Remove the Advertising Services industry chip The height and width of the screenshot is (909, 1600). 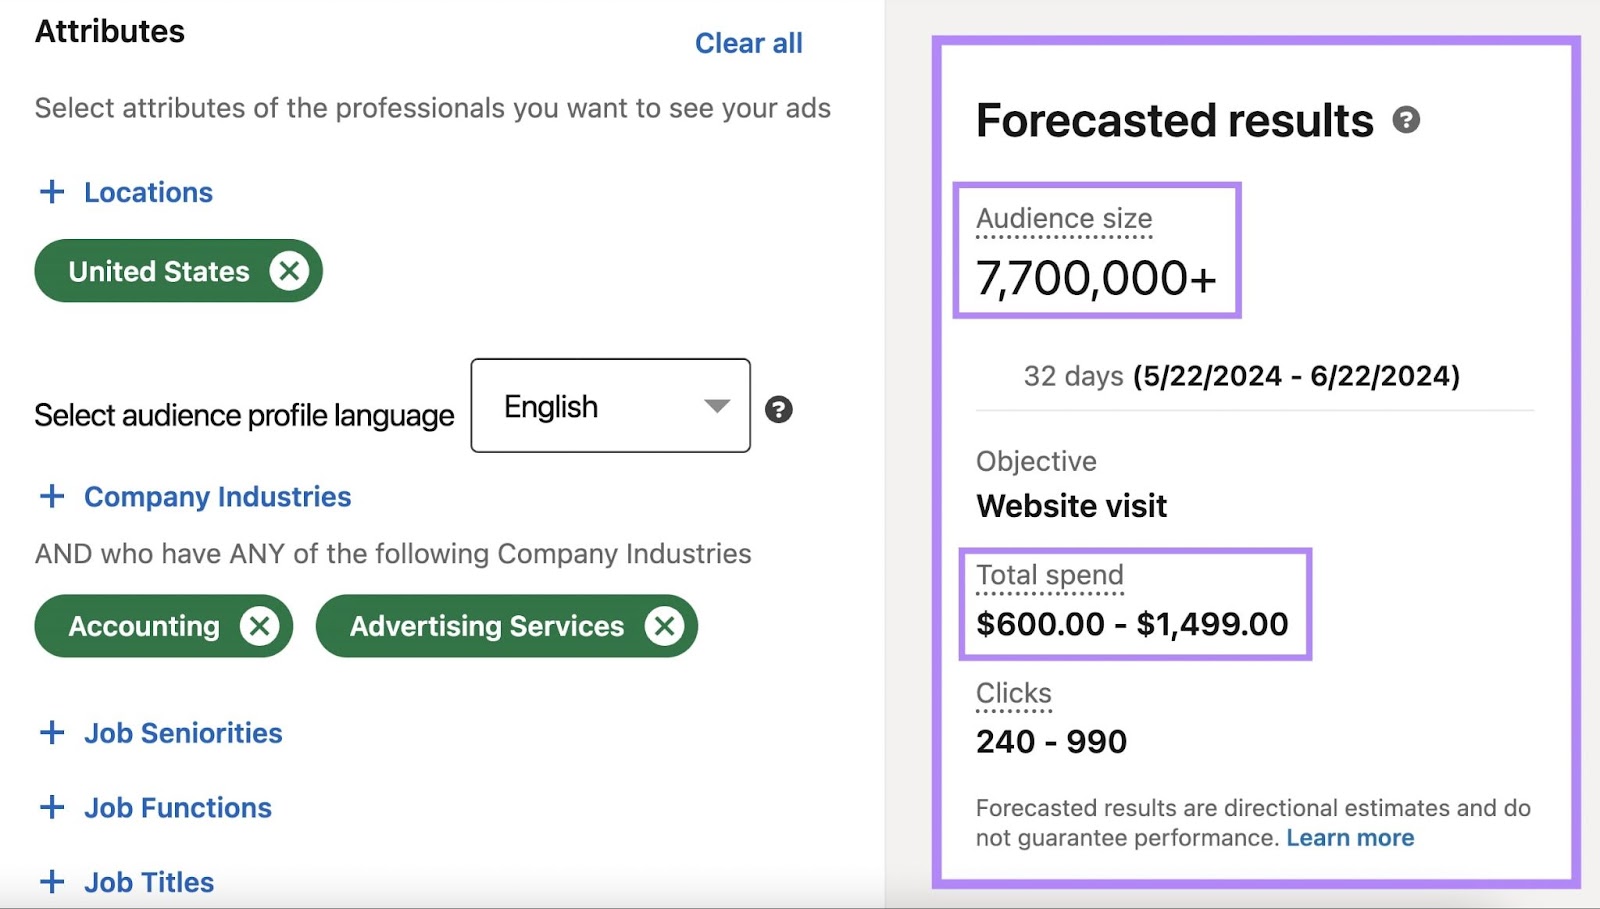coord(663,626)
